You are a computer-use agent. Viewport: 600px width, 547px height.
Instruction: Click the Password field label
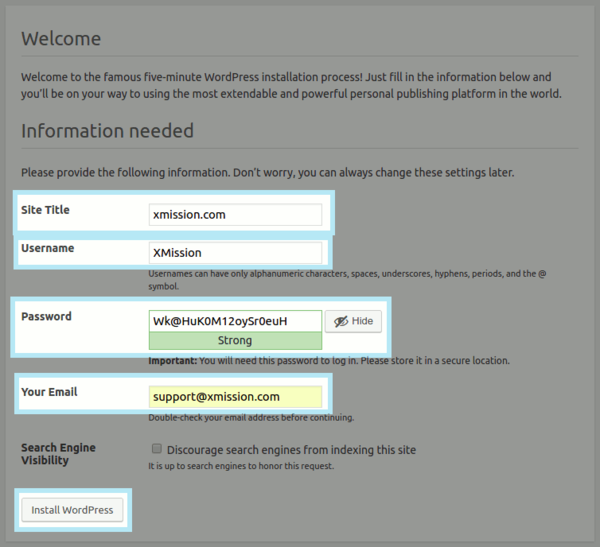click(x=46, y=316)
